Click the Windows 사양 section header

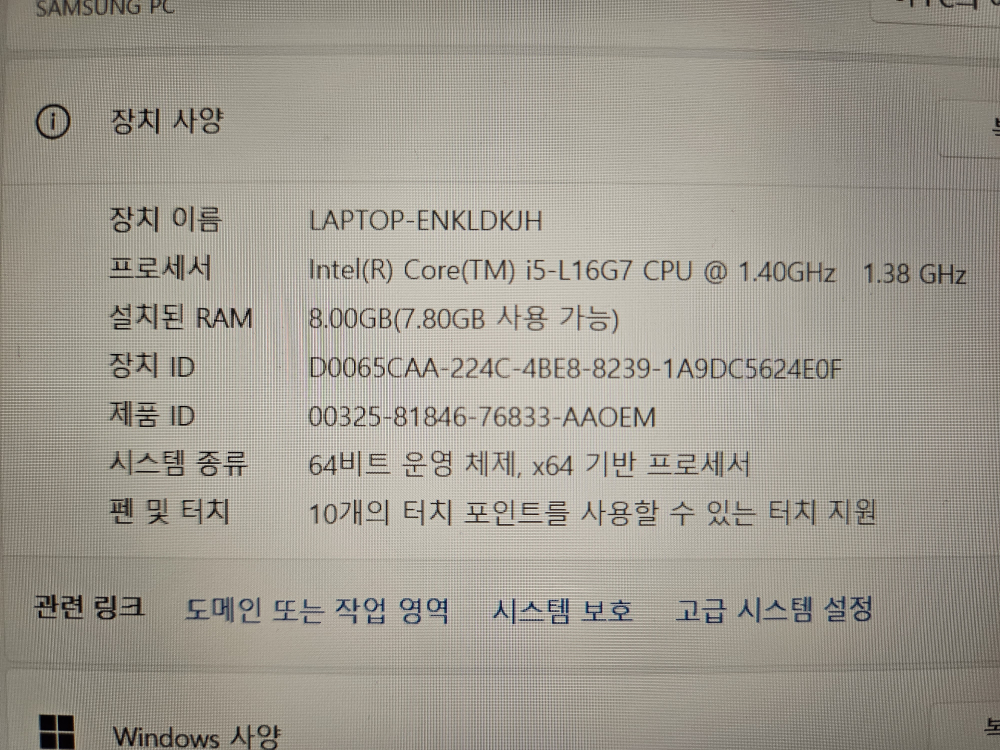[x=196, y=737]
